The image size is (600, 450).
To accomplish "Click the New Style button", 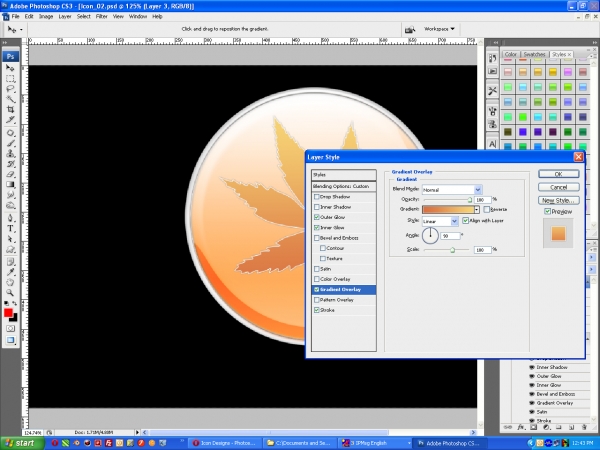I will coord(559,200).
